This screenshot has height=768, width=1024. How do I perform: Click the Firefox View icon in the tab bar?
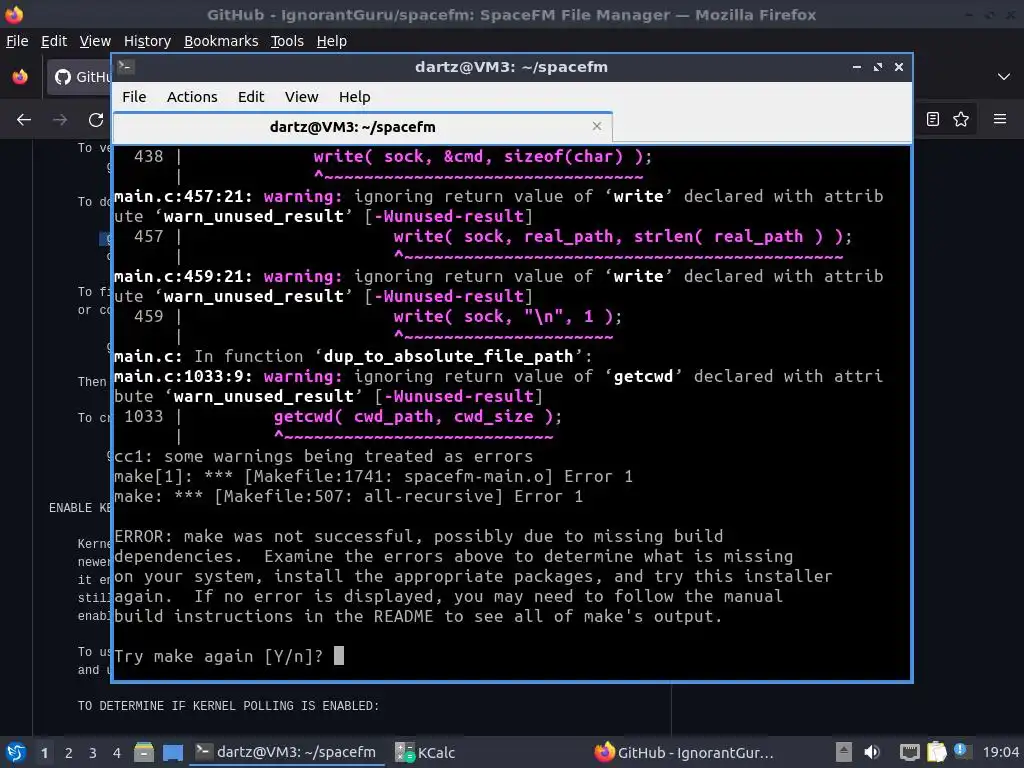tap(20, 77)
